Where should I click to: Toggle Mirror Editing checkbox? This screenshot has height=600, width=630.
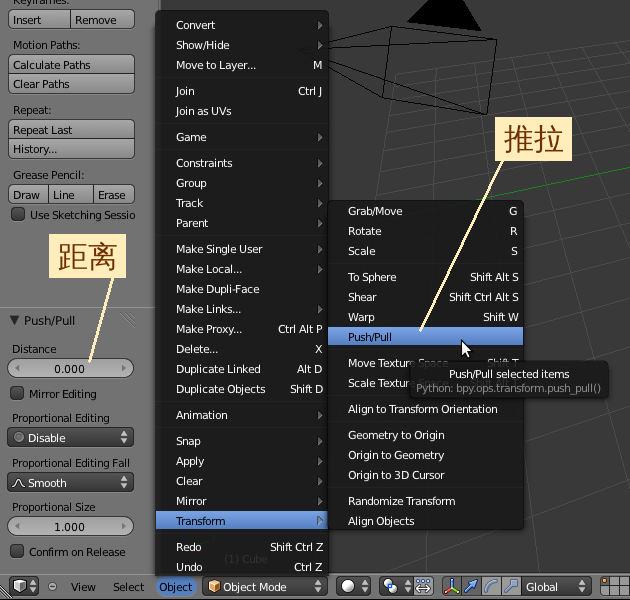click(x=17, y=393)
